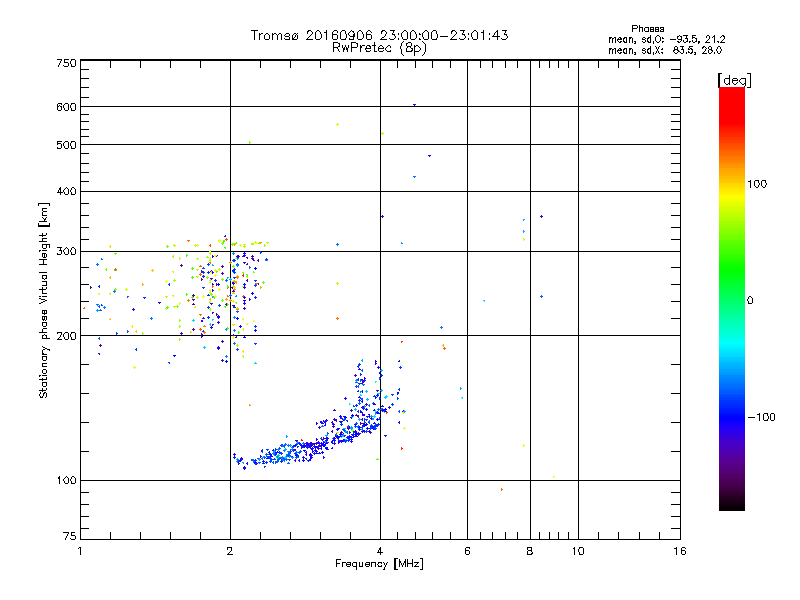Click the x-axis tick label '1'
Image resolution: width=800 pixels, height=600 pixels.
tap(80, 551)
